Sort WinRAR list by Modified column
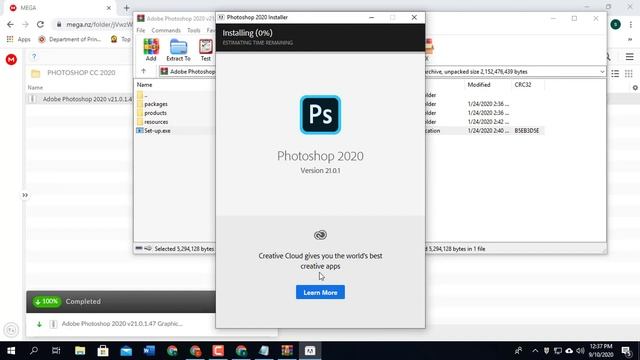The height and width of the screenshot is (360, 640). tap(479, 85)
